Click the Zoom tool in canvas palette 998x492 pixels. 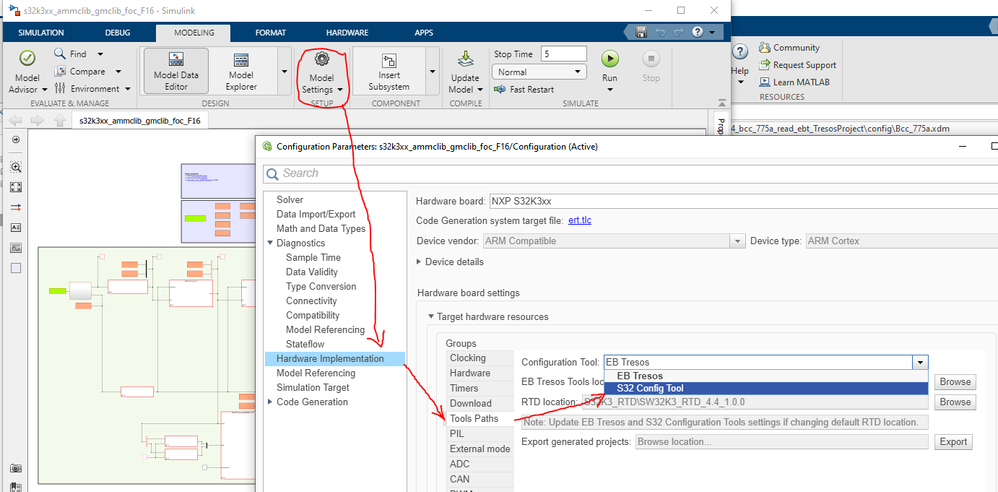17,167
